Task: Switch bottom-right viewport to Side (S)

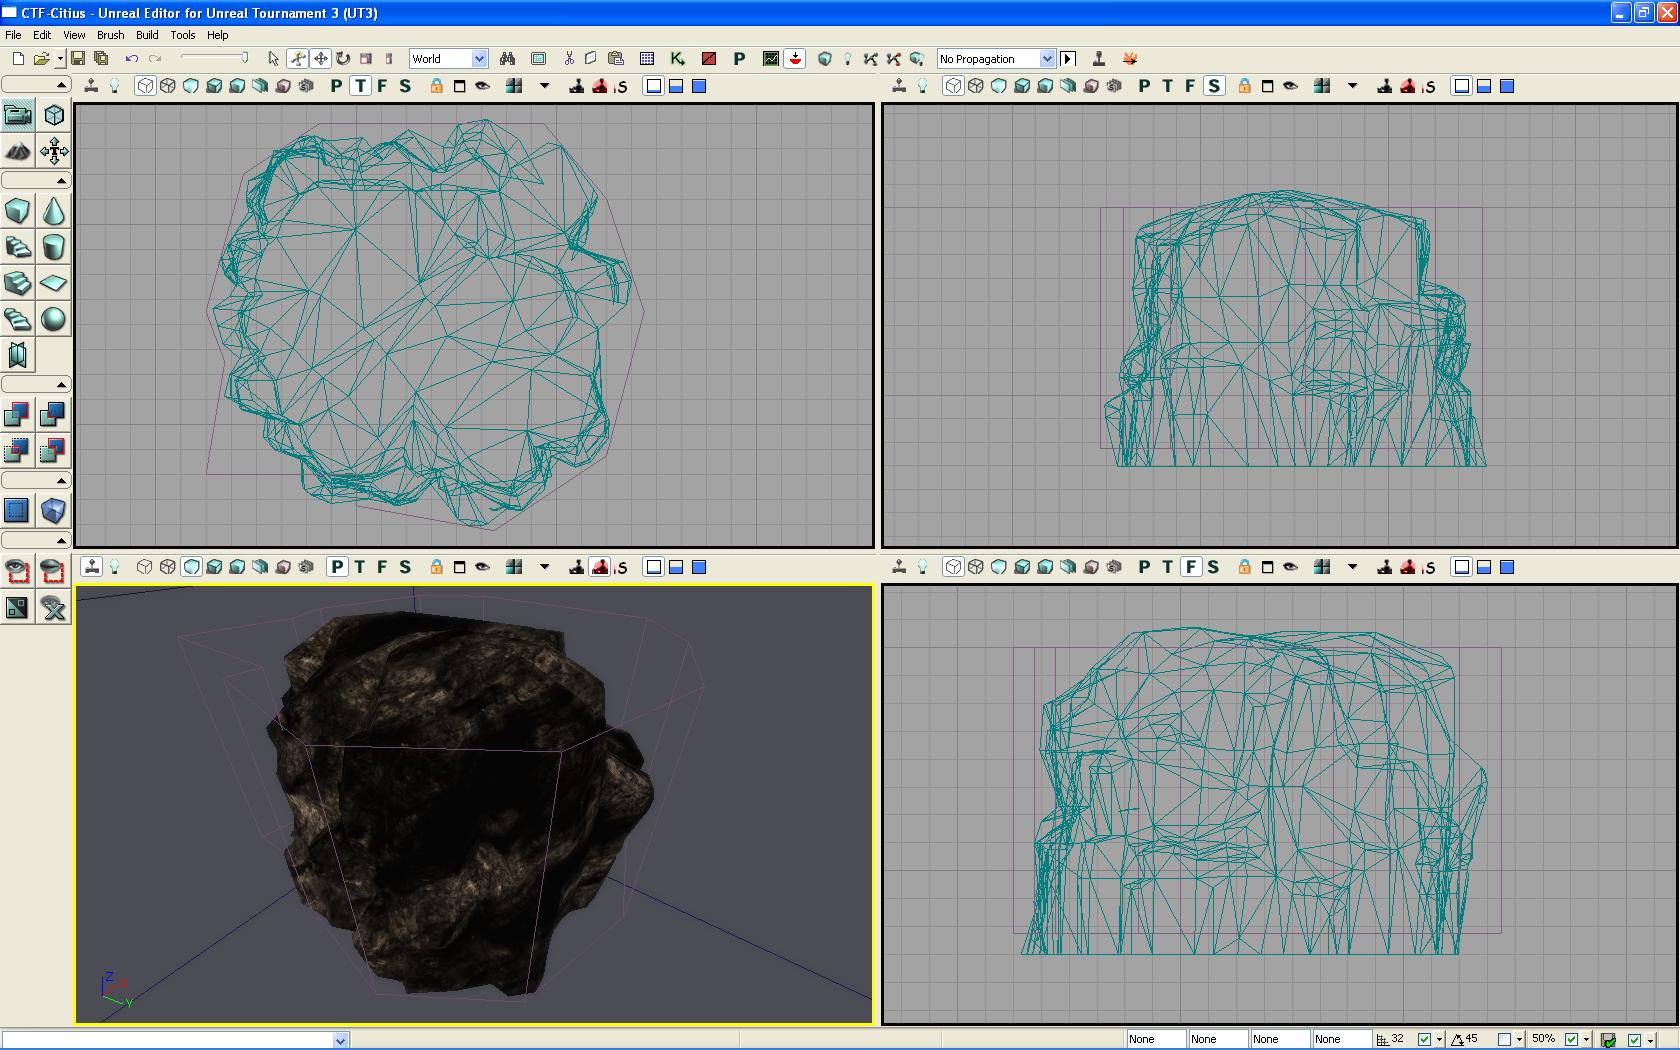Action: (x=1213, y=567)
